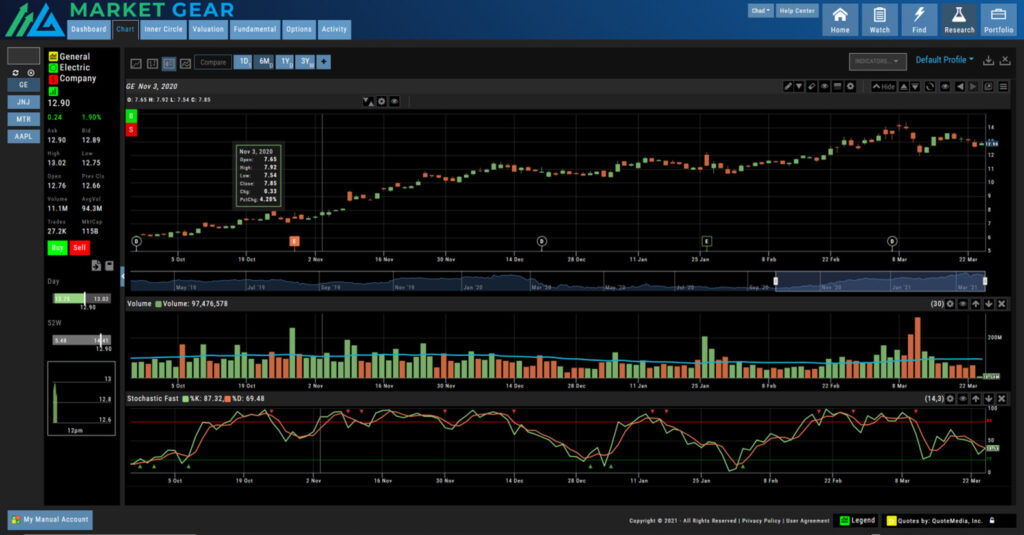Open the Fundamental tab
This screenshot has width=1024, height=535.
254,29
